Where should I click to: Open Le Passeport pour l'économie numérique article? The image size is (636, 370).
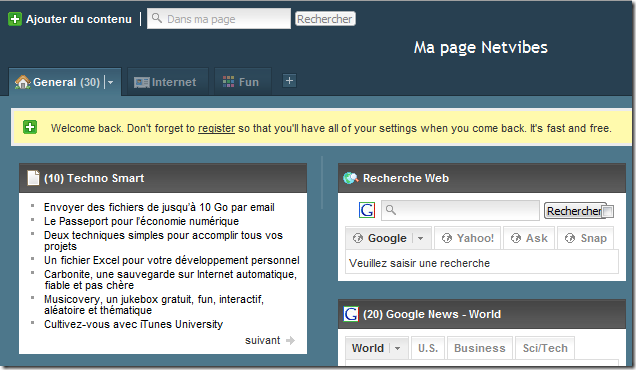(141, 221)
